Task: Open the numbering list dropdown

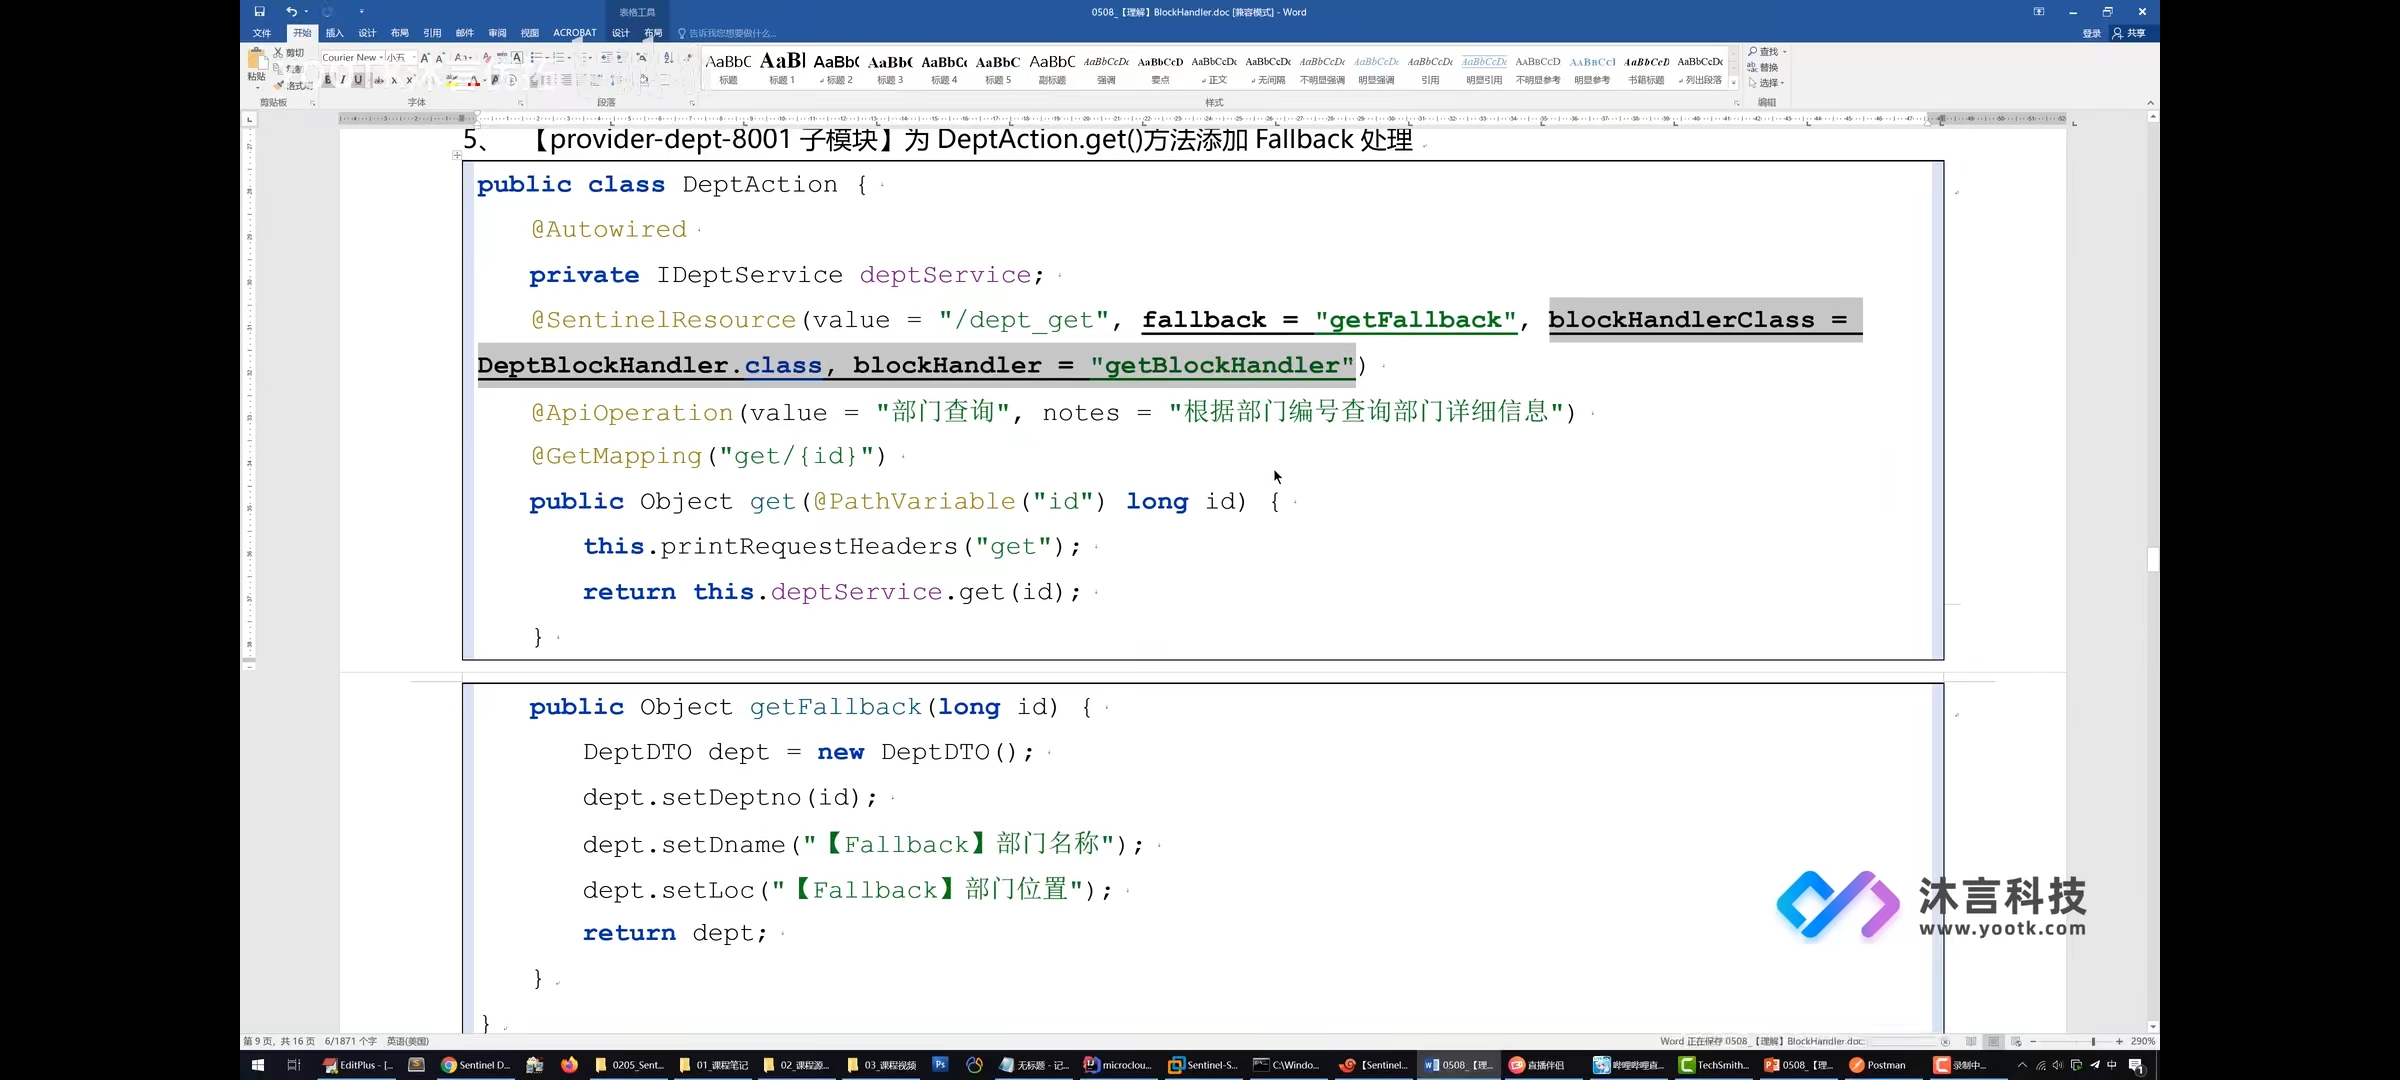Action: 569,58
